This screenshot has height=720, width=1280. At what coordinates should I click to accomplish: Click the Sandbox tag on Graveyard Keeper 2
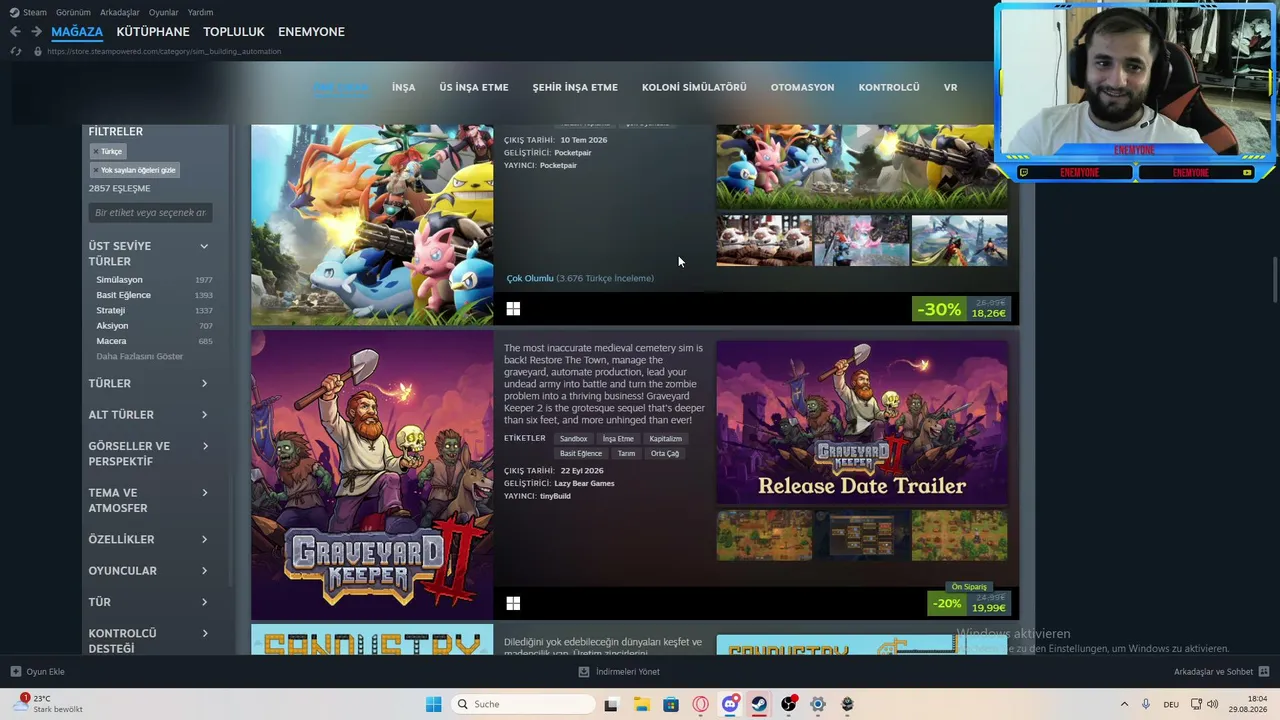(x=574, y=439)
